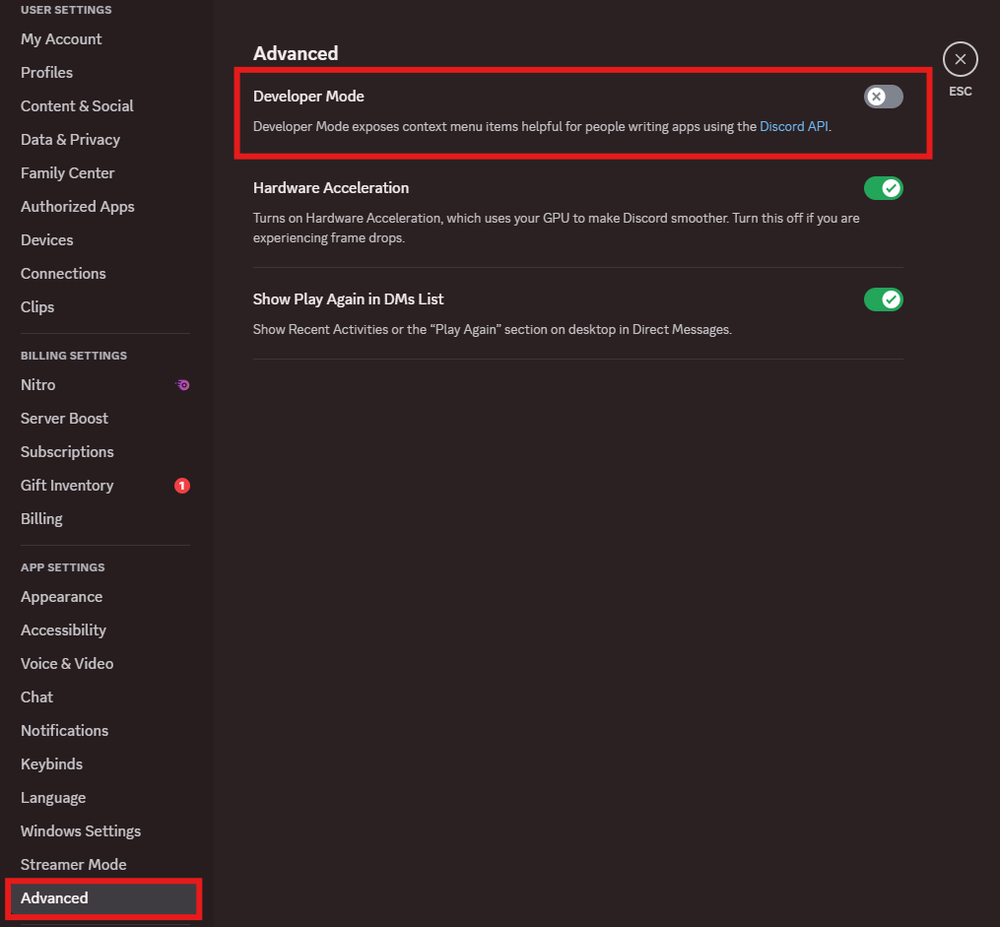Turn off Show Play Again in DMs List
The image size is (1000, 927).
tap(883, 300)
